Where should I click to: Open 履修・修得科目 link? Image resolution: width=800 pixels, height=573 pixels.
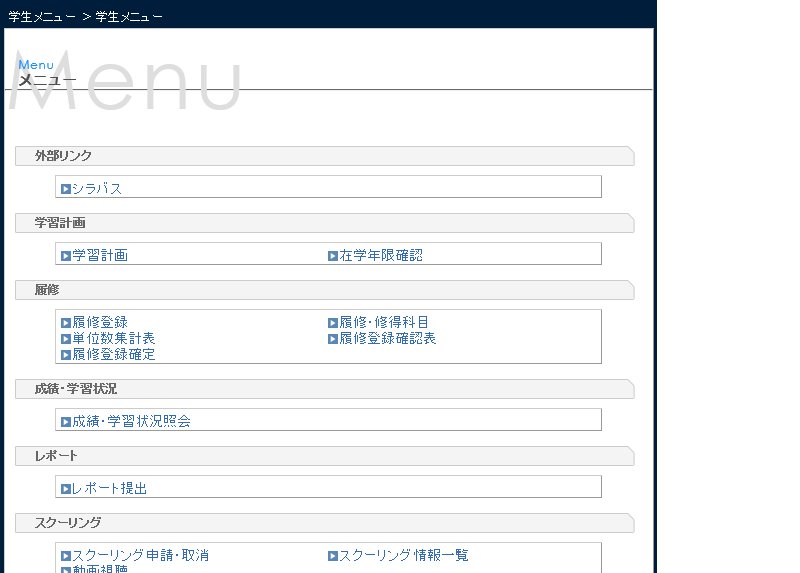384,322
